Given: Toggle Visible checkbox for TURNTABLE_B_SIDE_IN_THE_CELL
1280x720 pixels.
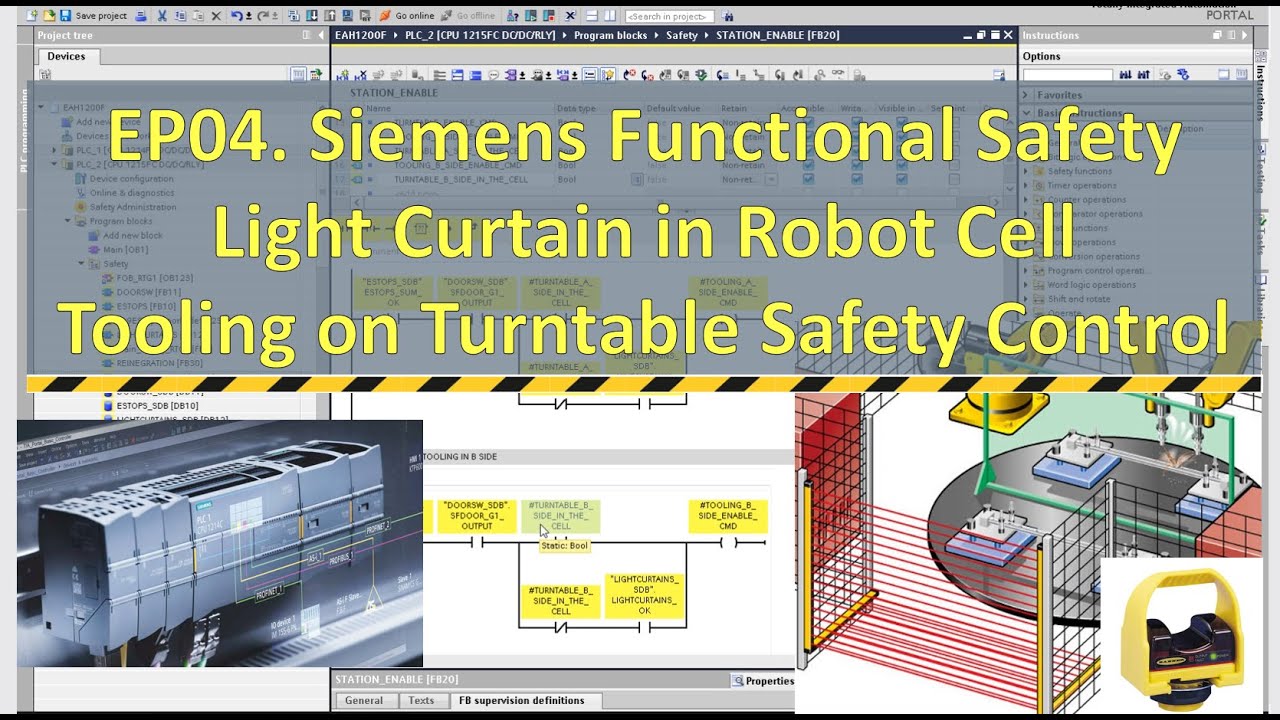Looking at the screenshot, I should click(x=902, y=179).
